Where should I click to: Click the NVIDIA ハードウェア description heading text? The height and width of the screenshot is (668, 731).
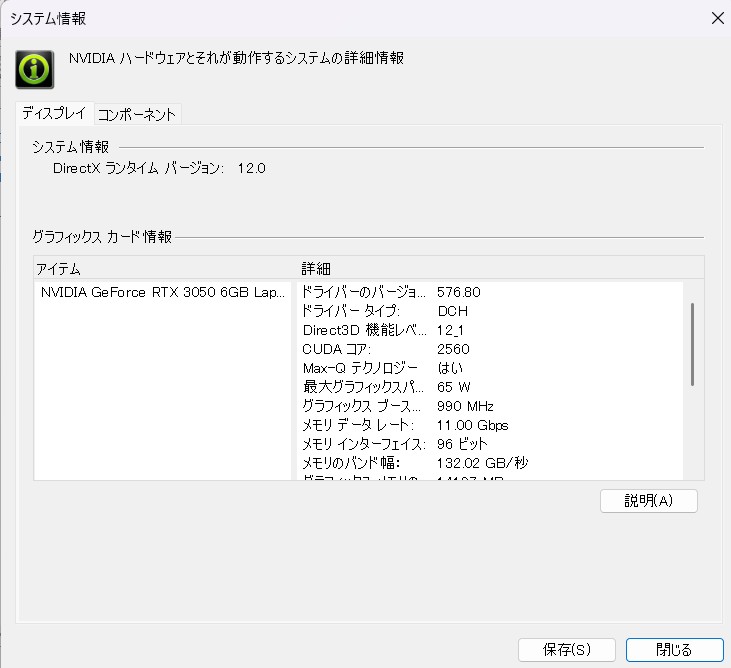click(x=236, y=58)
